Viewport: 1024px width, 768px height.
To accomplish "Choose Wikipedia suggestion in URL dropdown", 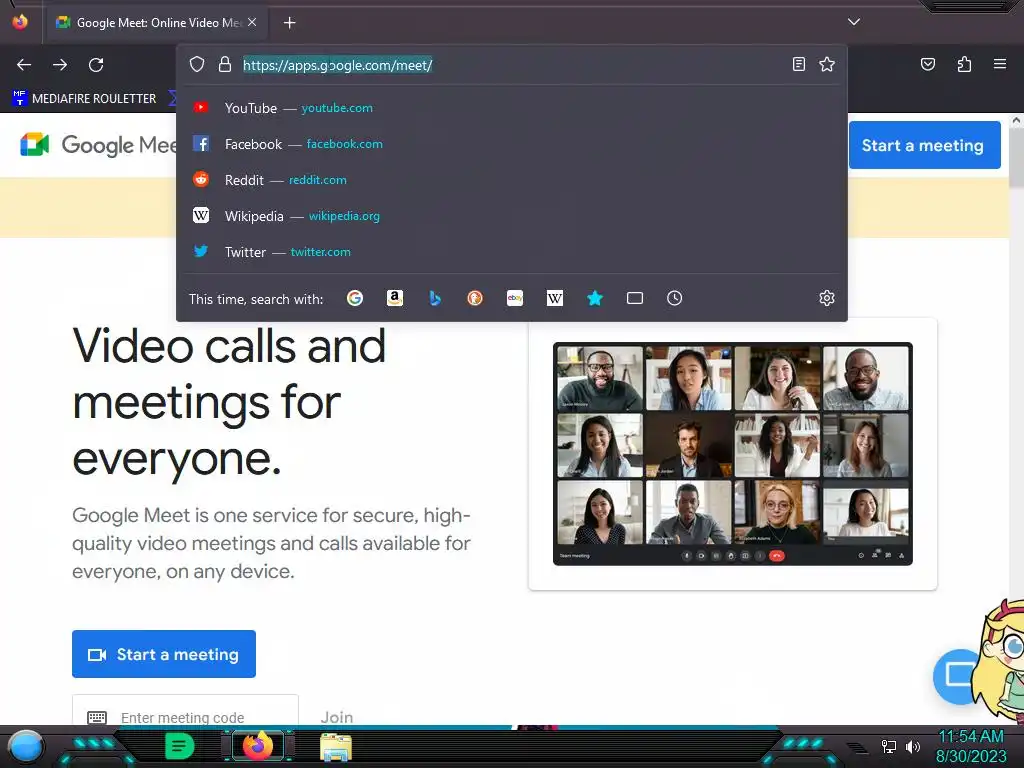I will click(x=512, y=216).
